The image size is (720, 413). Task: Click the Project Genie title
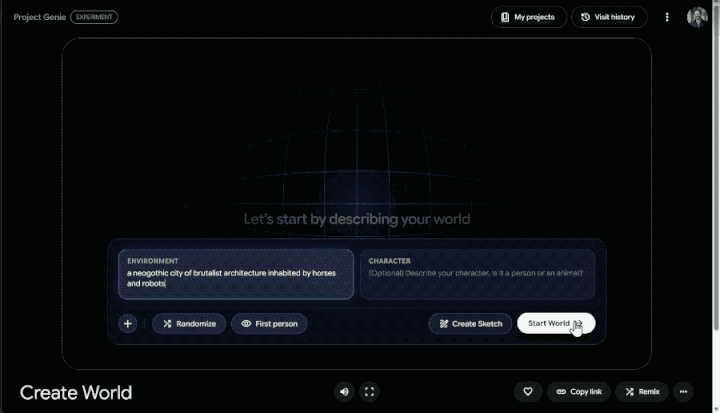point(39,17)
